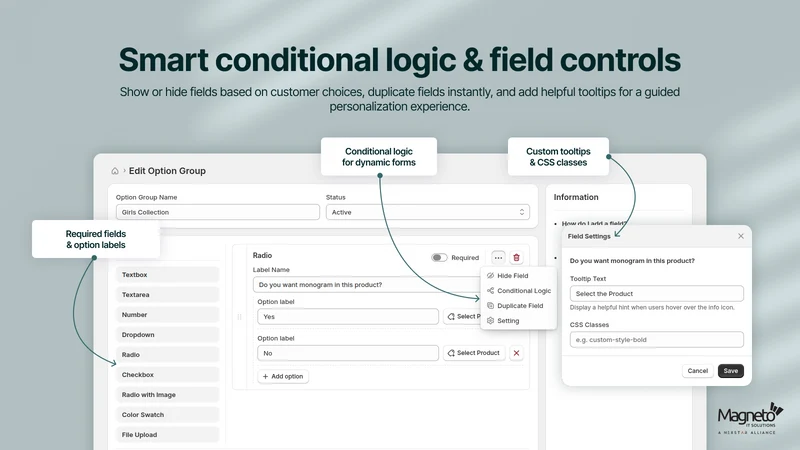Click into the CSS Classes field
The width and height of the screenshot is (800, 450).
click(x=657, y=340)
